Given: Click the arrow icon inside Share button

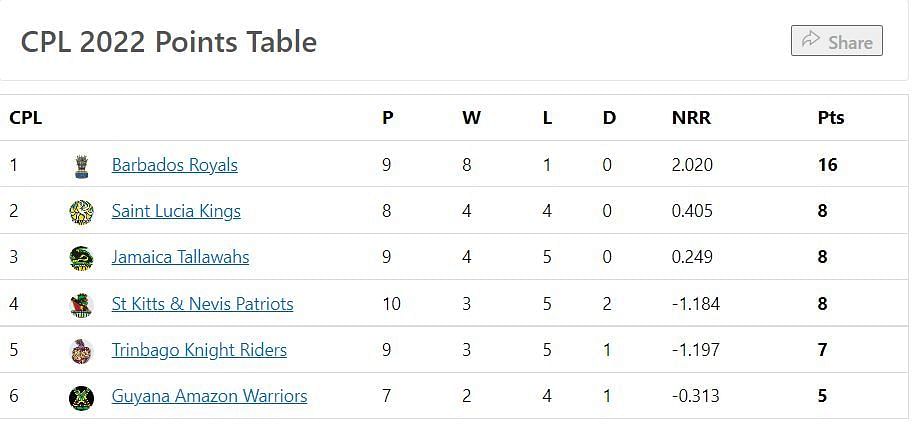Looking at the screenshot, I should 811,40.
